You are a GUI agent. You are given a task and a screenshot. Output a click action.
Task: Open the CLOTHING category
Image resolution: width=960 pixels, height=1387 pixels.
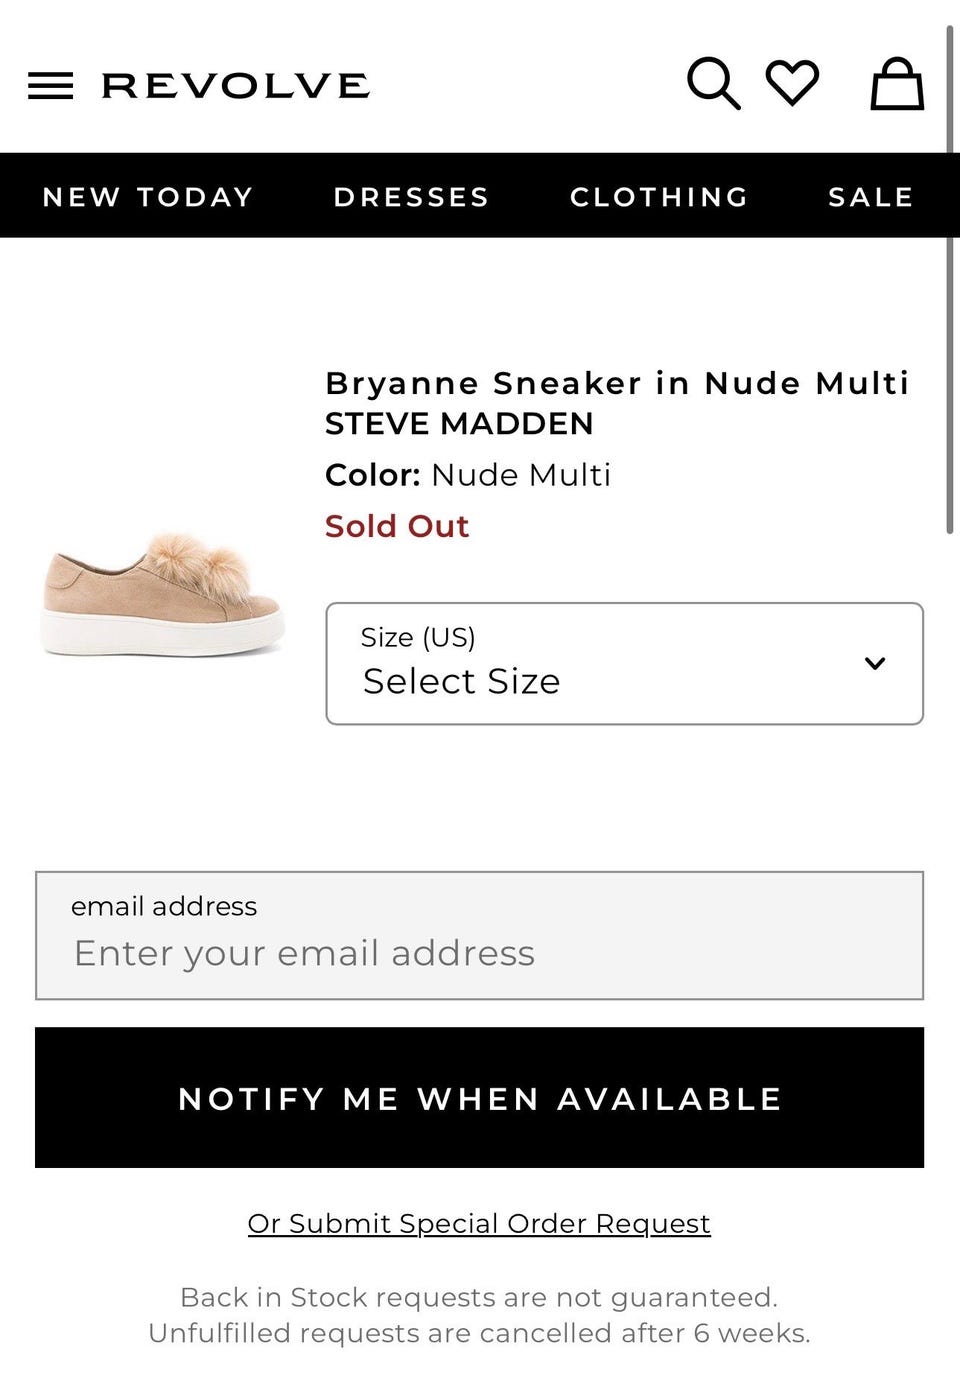pos(659,197)
